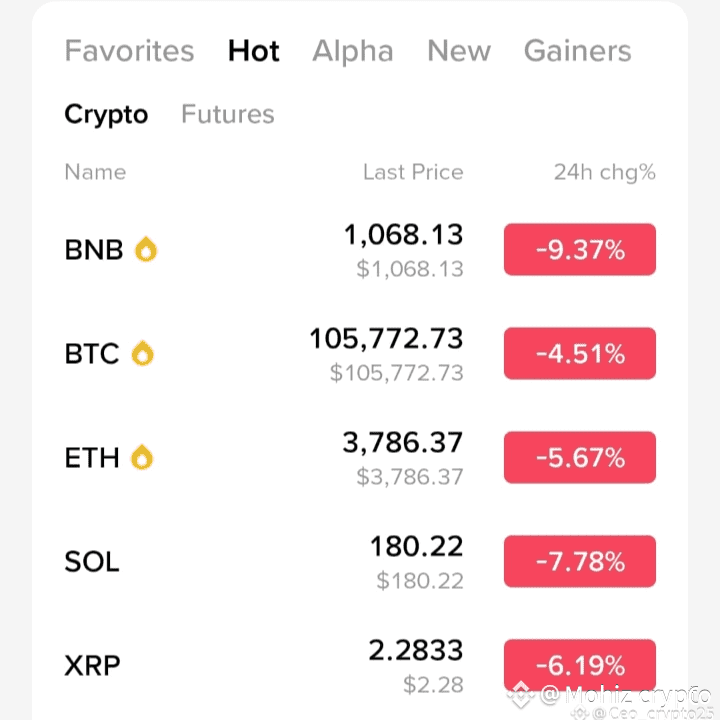Viewport: 720px width, 720px height.
Task: Sort by Last Price column header
Action: click(413, 172)
